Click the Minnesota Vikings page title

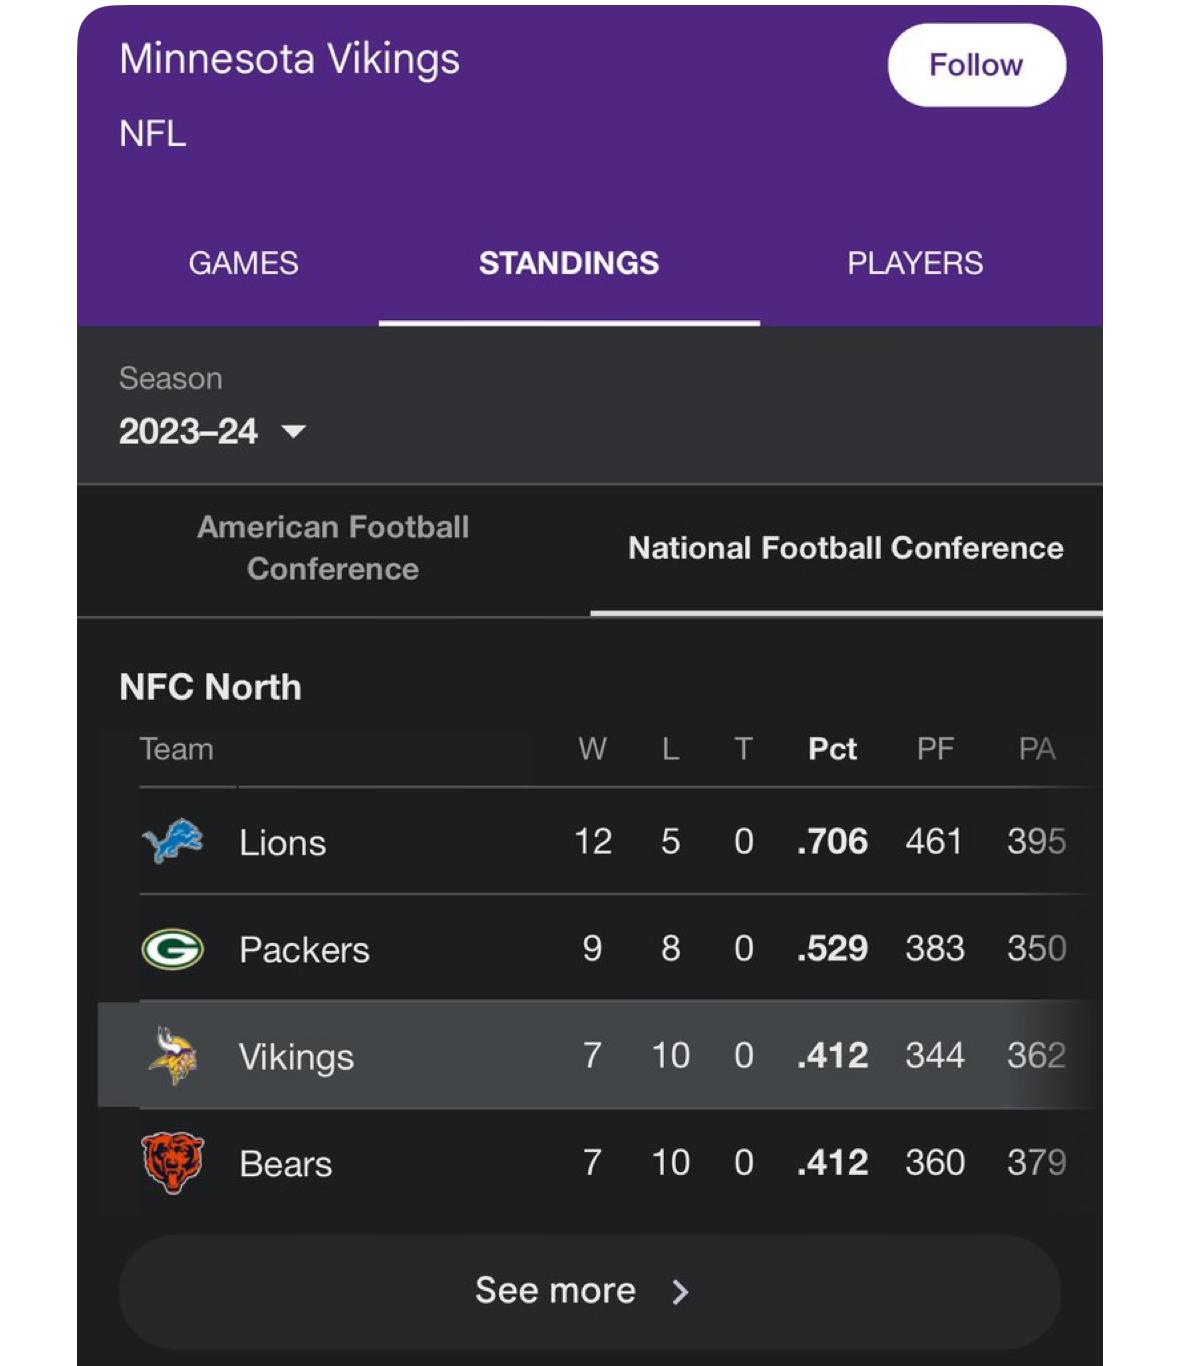289,59
